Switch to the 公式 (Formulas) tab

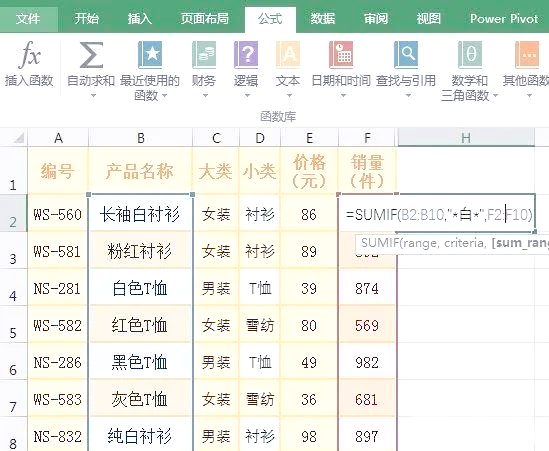click(x=270, y=19)
